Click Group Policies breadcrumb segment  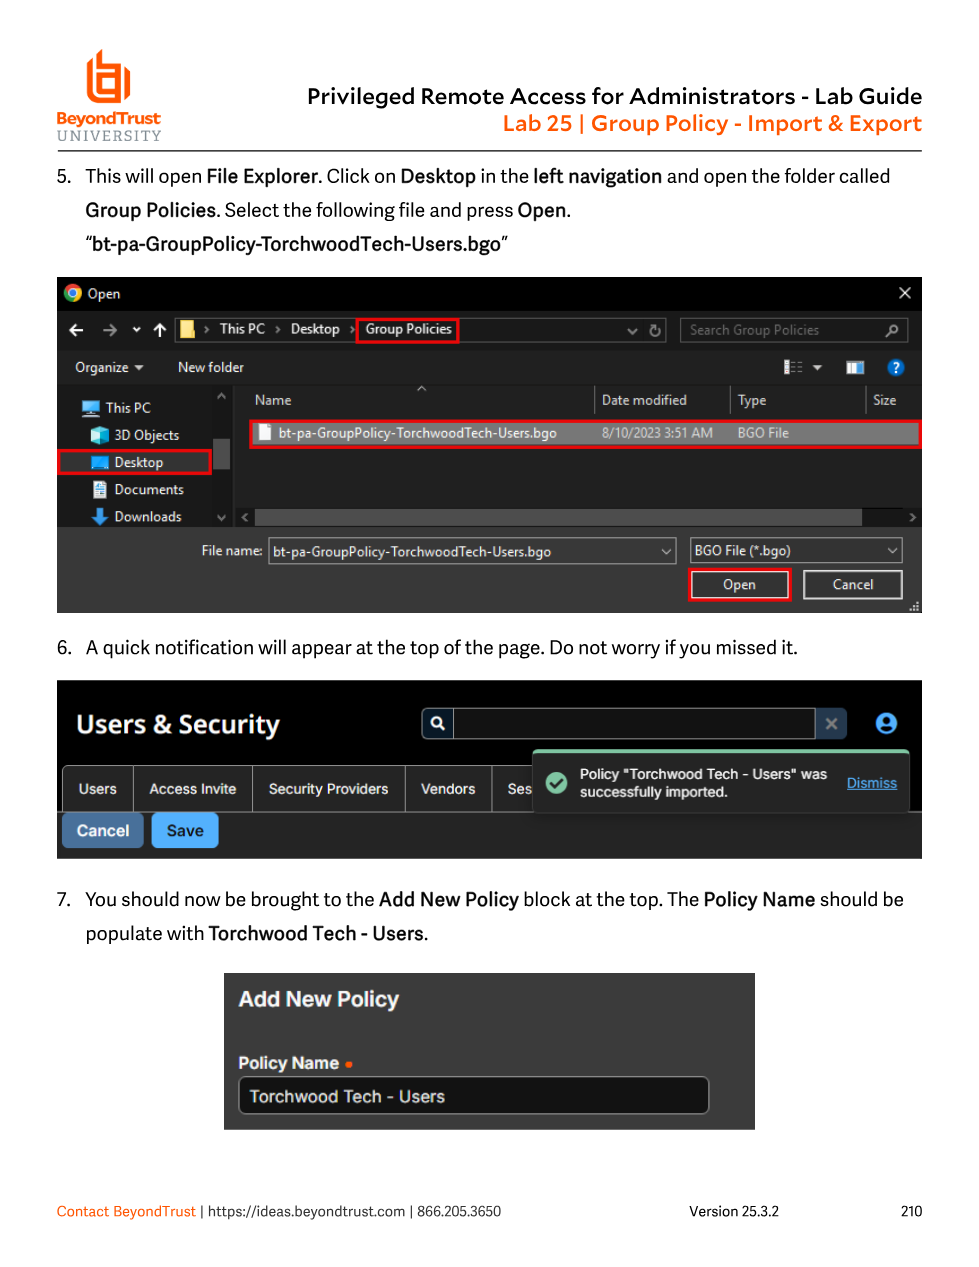pos(408,329)
